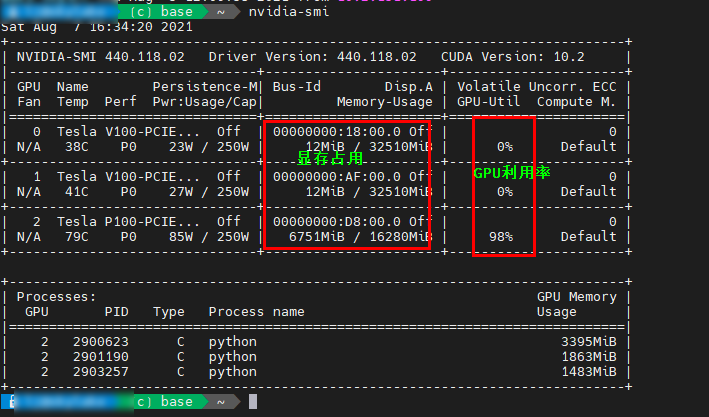Click the 'Processes:' section label

[x=57, y=297]
